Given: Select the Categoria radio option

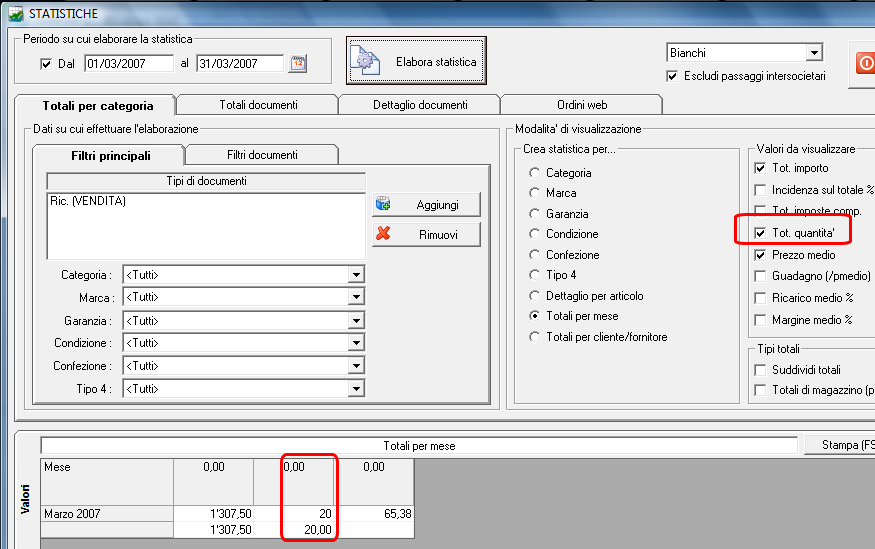Looking at the screenshot, I should pyautogui.click(x=535, y=173).
